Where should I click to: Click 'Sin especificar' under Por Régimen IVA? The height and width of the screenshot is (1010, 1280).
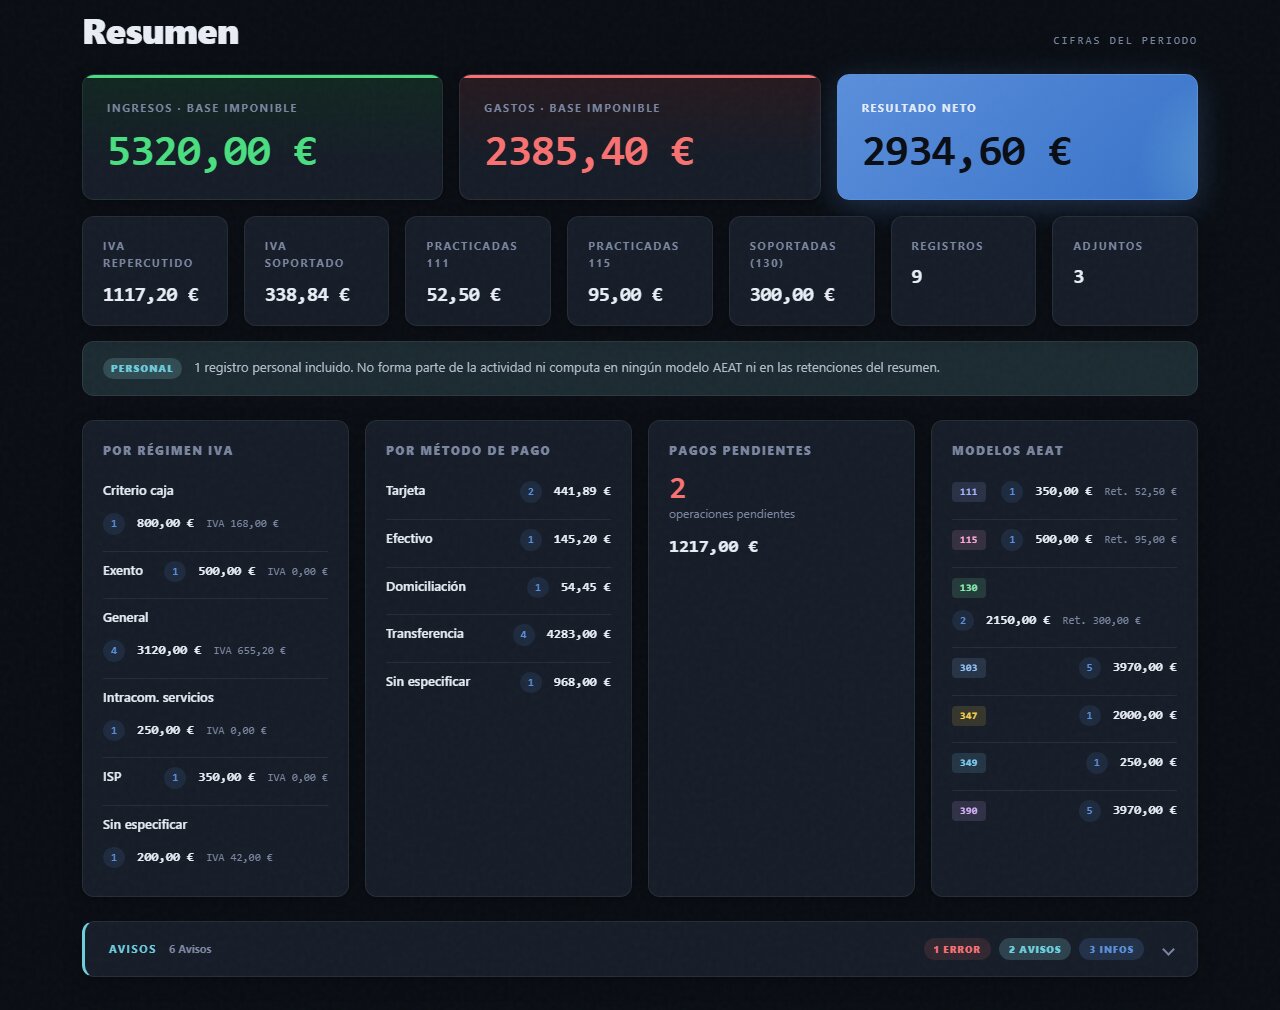(x=145, y=825)
